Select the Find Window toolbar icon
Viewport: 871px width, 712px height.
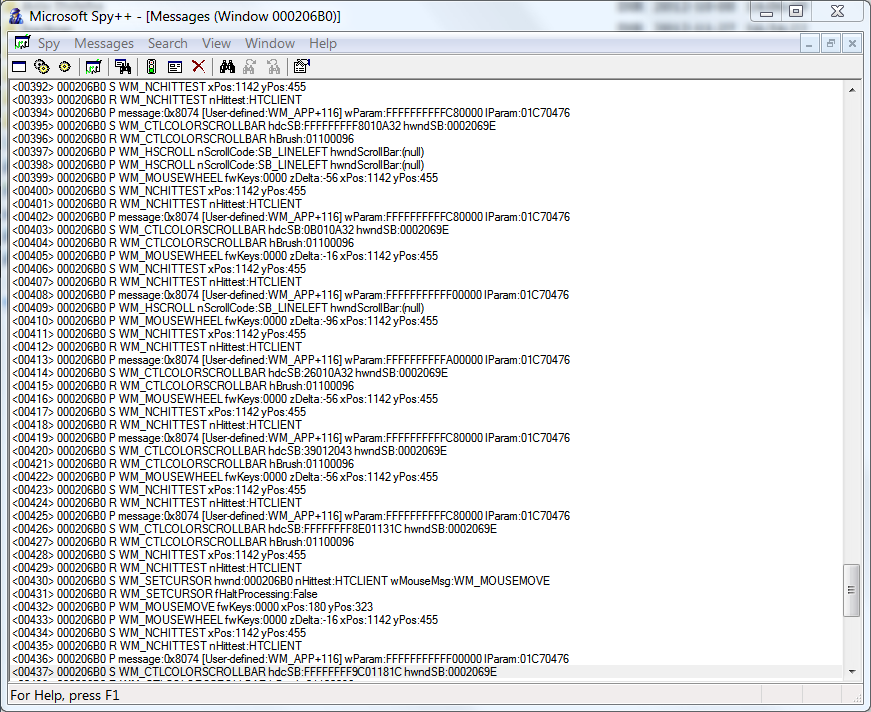point(122,67)
